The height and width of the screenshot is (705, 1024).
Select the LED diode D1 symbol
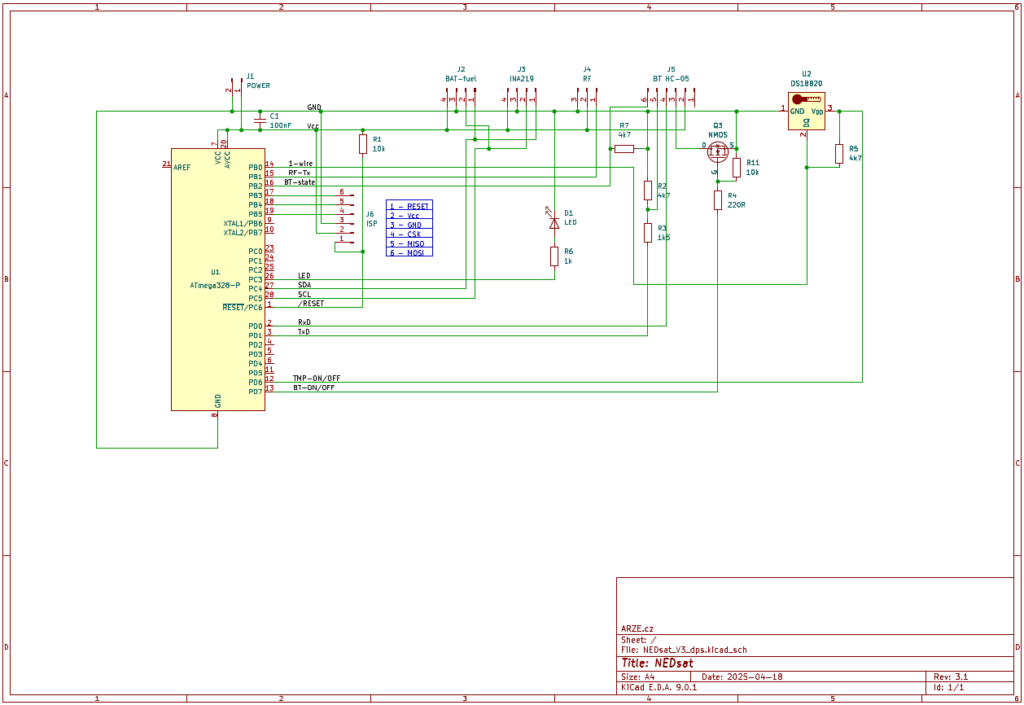point(554,222)
